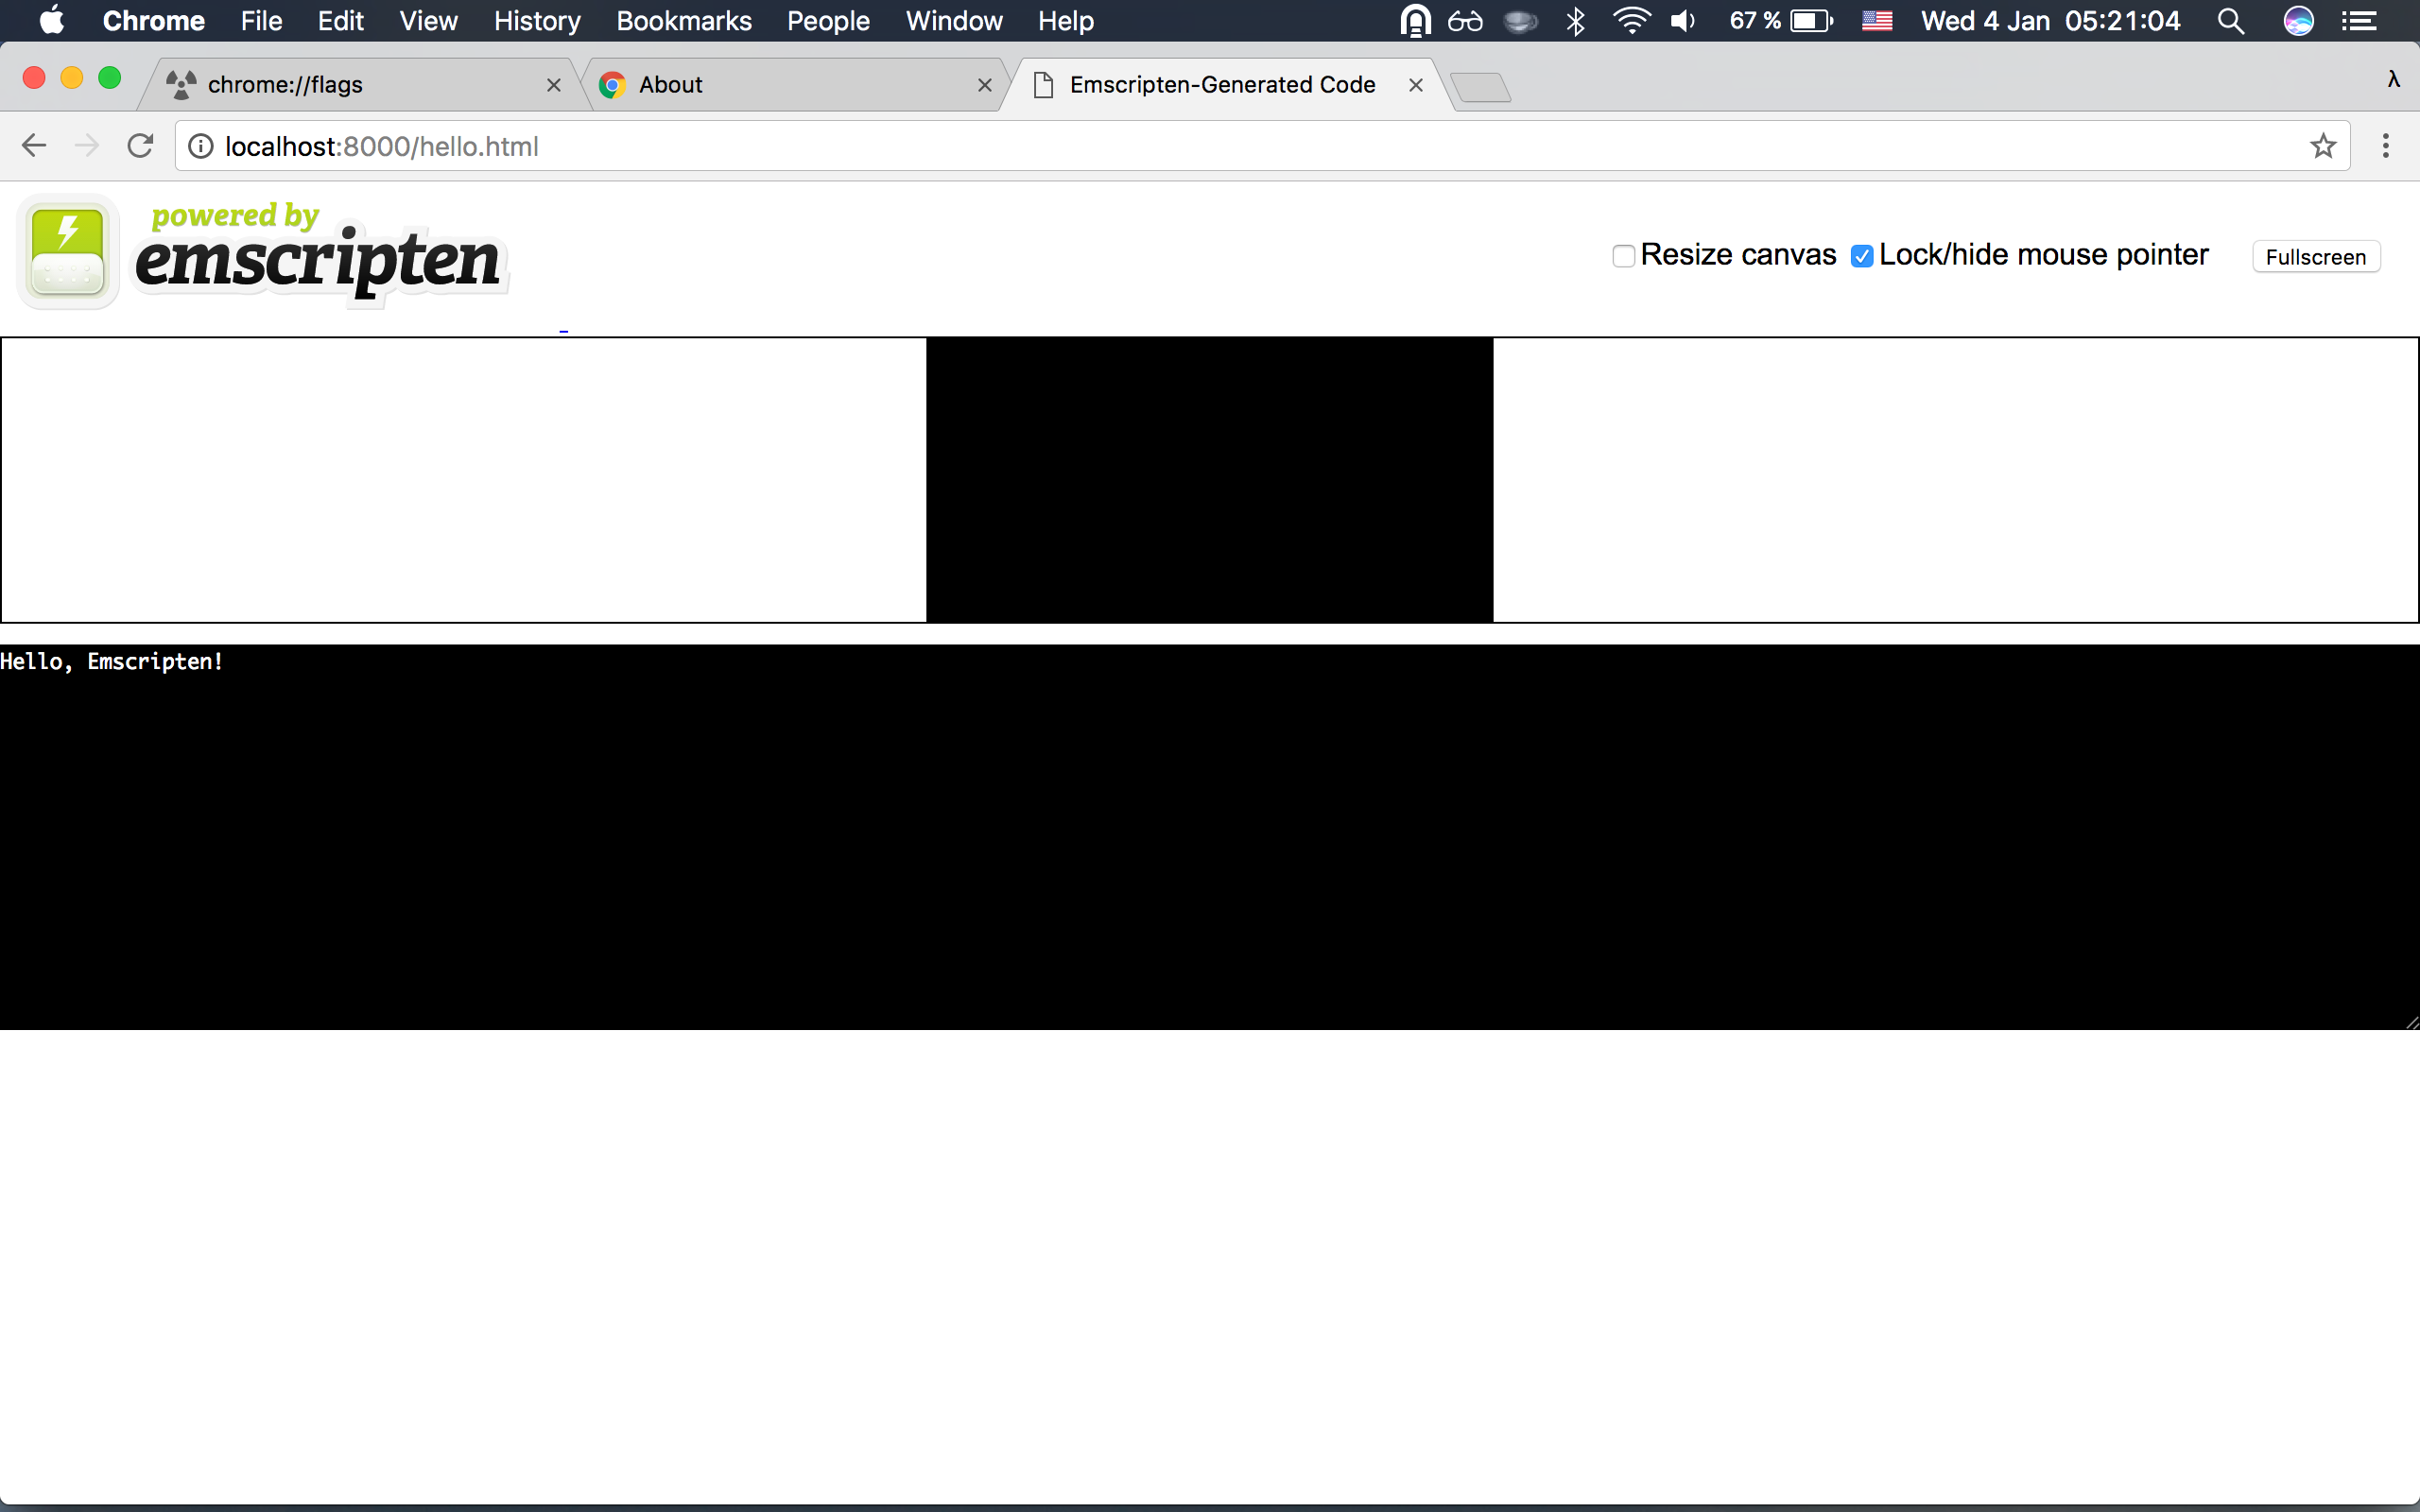
Task: Open Bluetooth menu bar icon
Action: tap(1575, 21)
